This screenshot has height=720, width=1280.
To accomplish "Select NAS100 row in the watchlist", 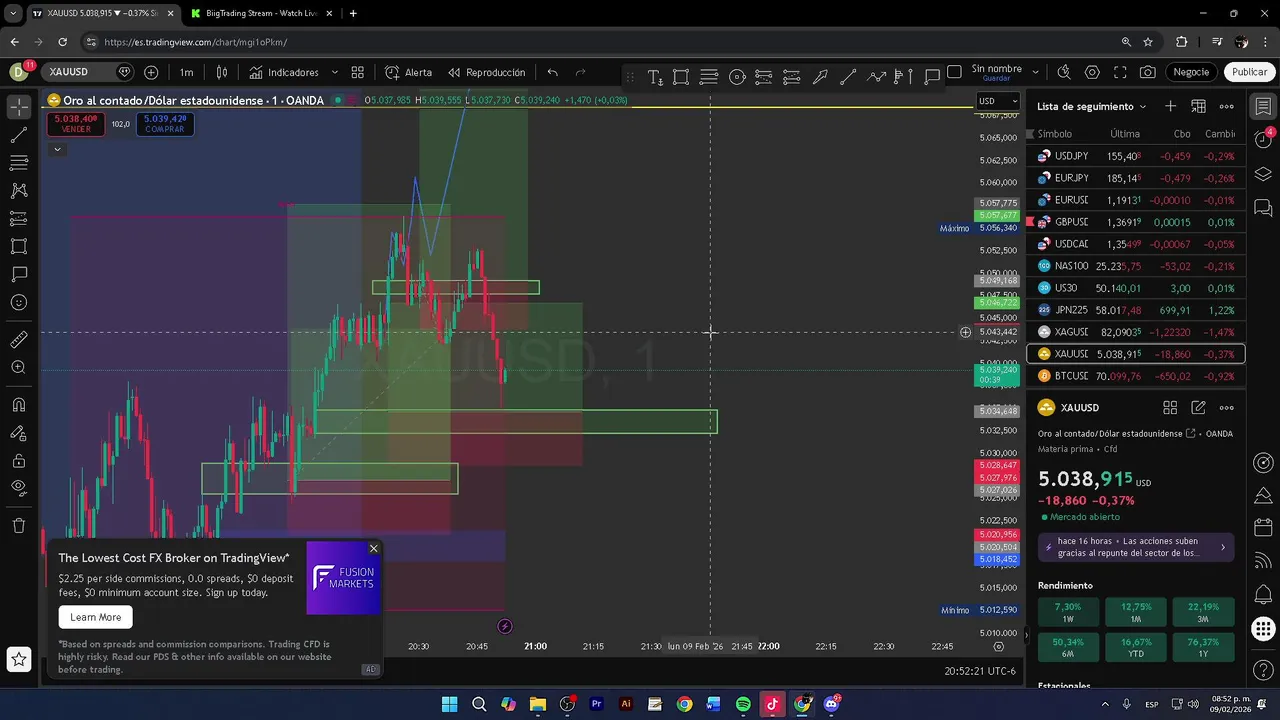I will (1136, 266).
